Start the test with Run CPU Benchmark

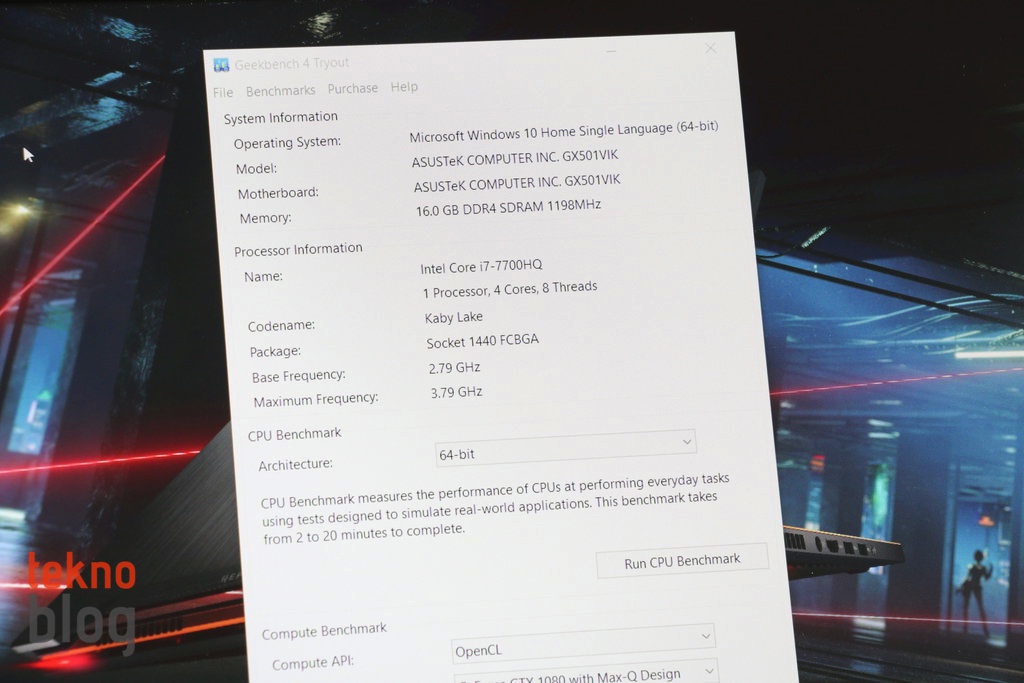point(682,561)
